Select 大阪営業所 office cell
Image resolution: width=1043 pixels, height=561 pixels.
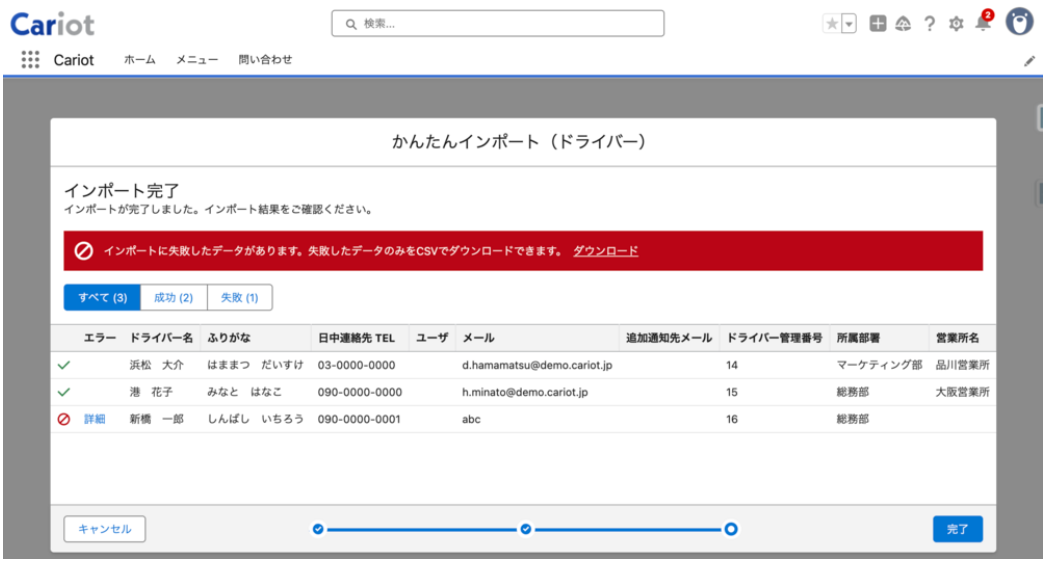(963, 392)
